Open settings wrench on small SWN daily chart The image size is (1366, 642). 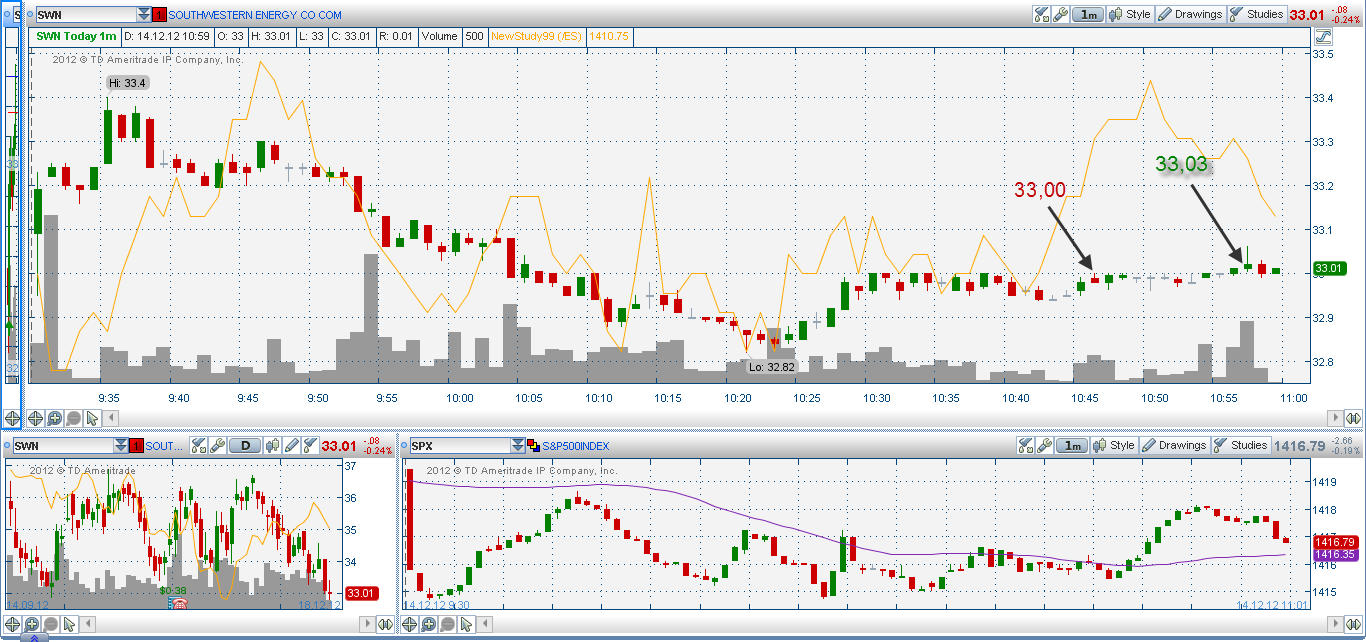[217, 446]
